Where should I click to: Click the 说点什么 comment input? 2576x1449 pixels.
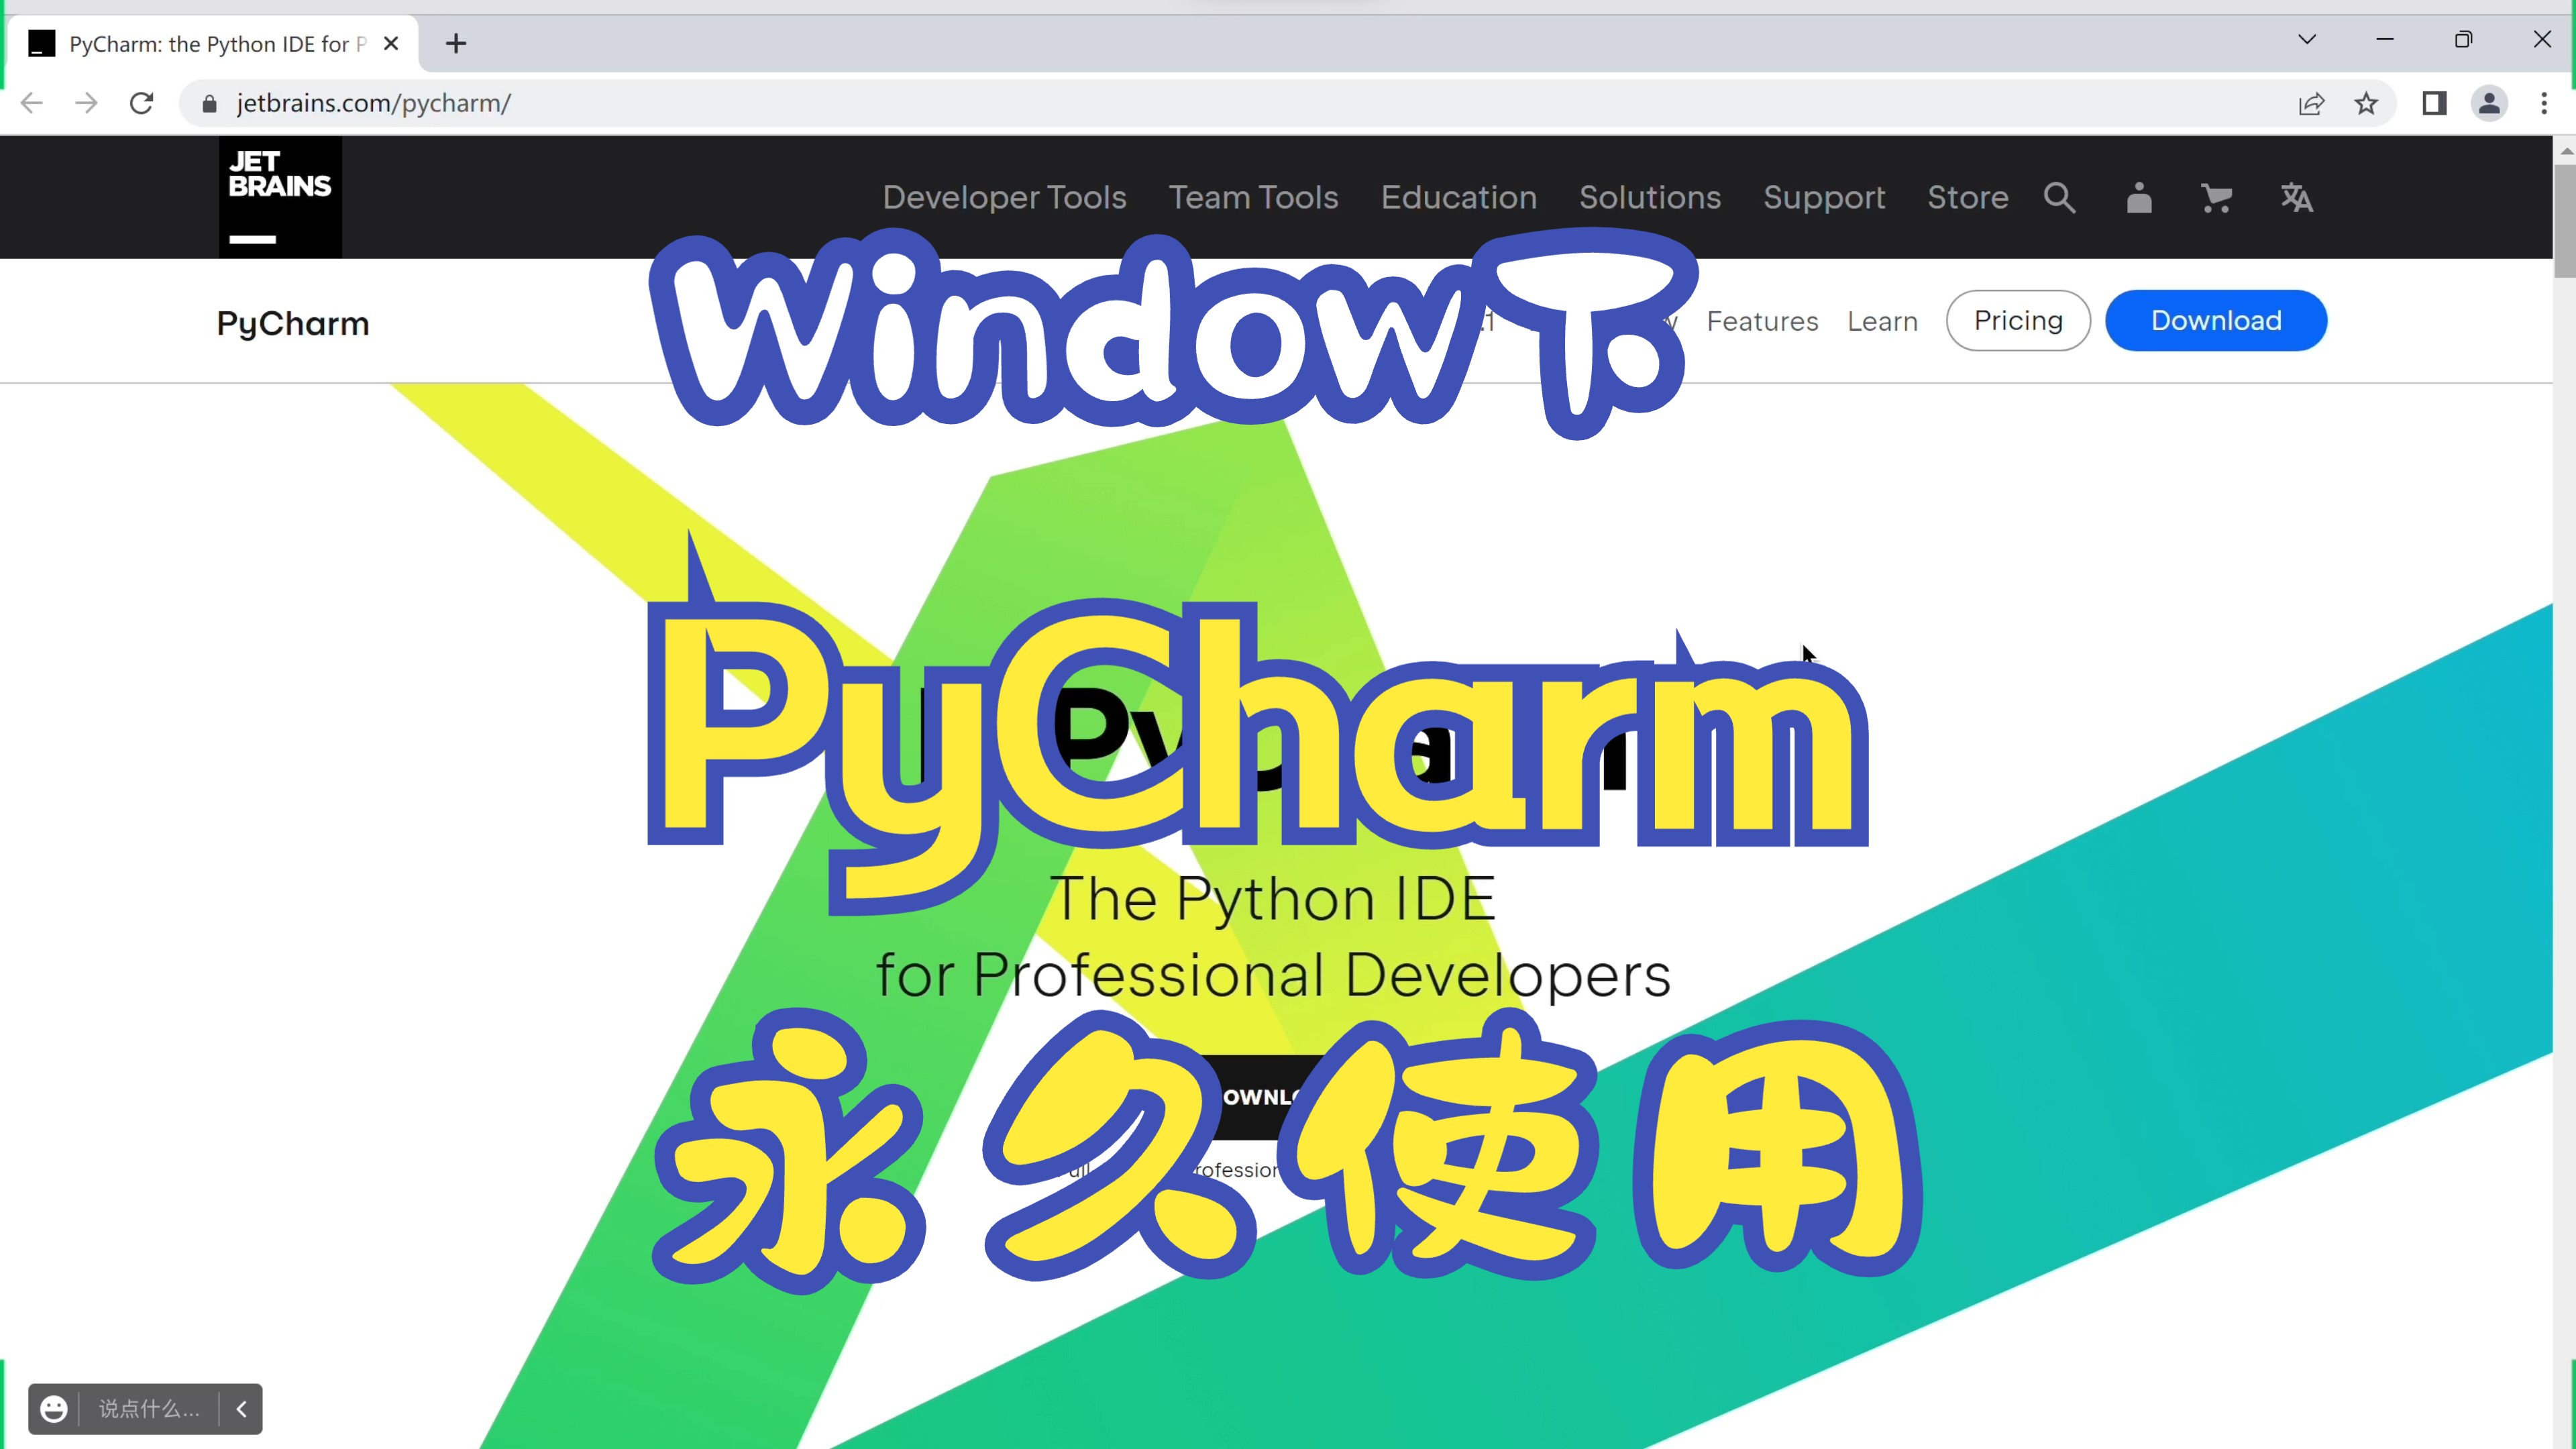149,1408
